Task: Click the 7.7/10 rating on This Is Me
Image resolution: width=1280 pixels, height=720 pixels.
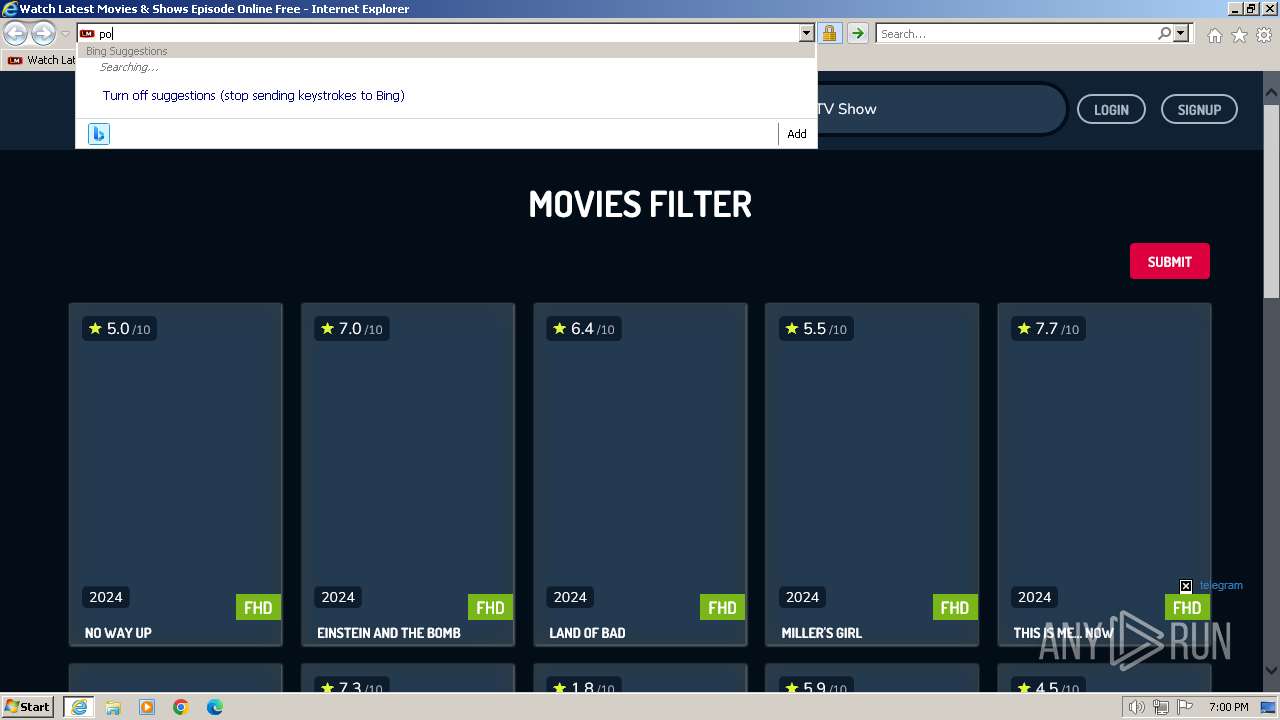Action: (1047, 328)
